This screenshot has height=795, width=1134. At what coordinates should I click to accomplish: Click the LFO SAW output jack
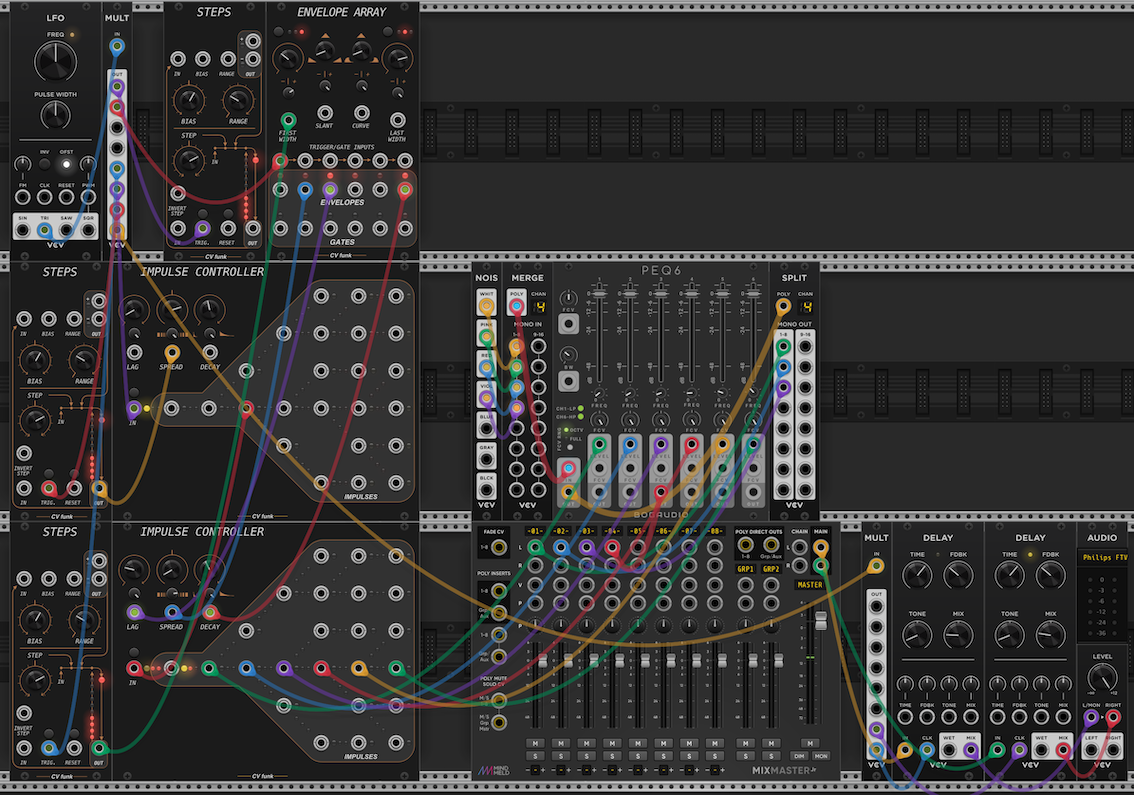(x=67, y=231)
